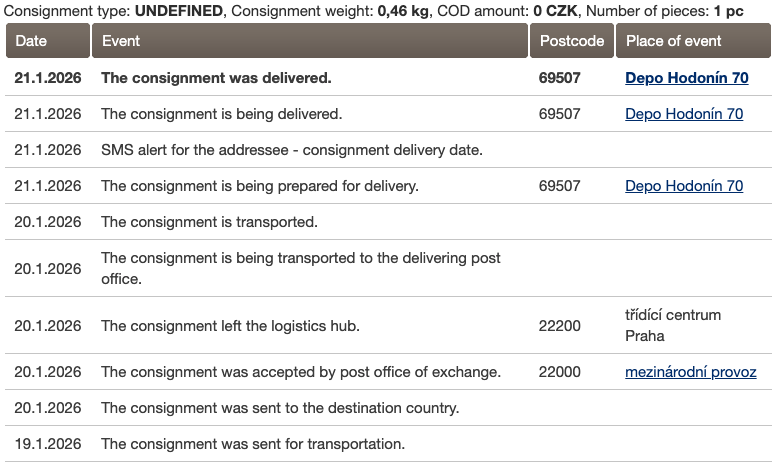Open Depo Hodonín 70 link in "prepared for delivery" row
This screenshot has height=466, width=777.
[684, 186]
